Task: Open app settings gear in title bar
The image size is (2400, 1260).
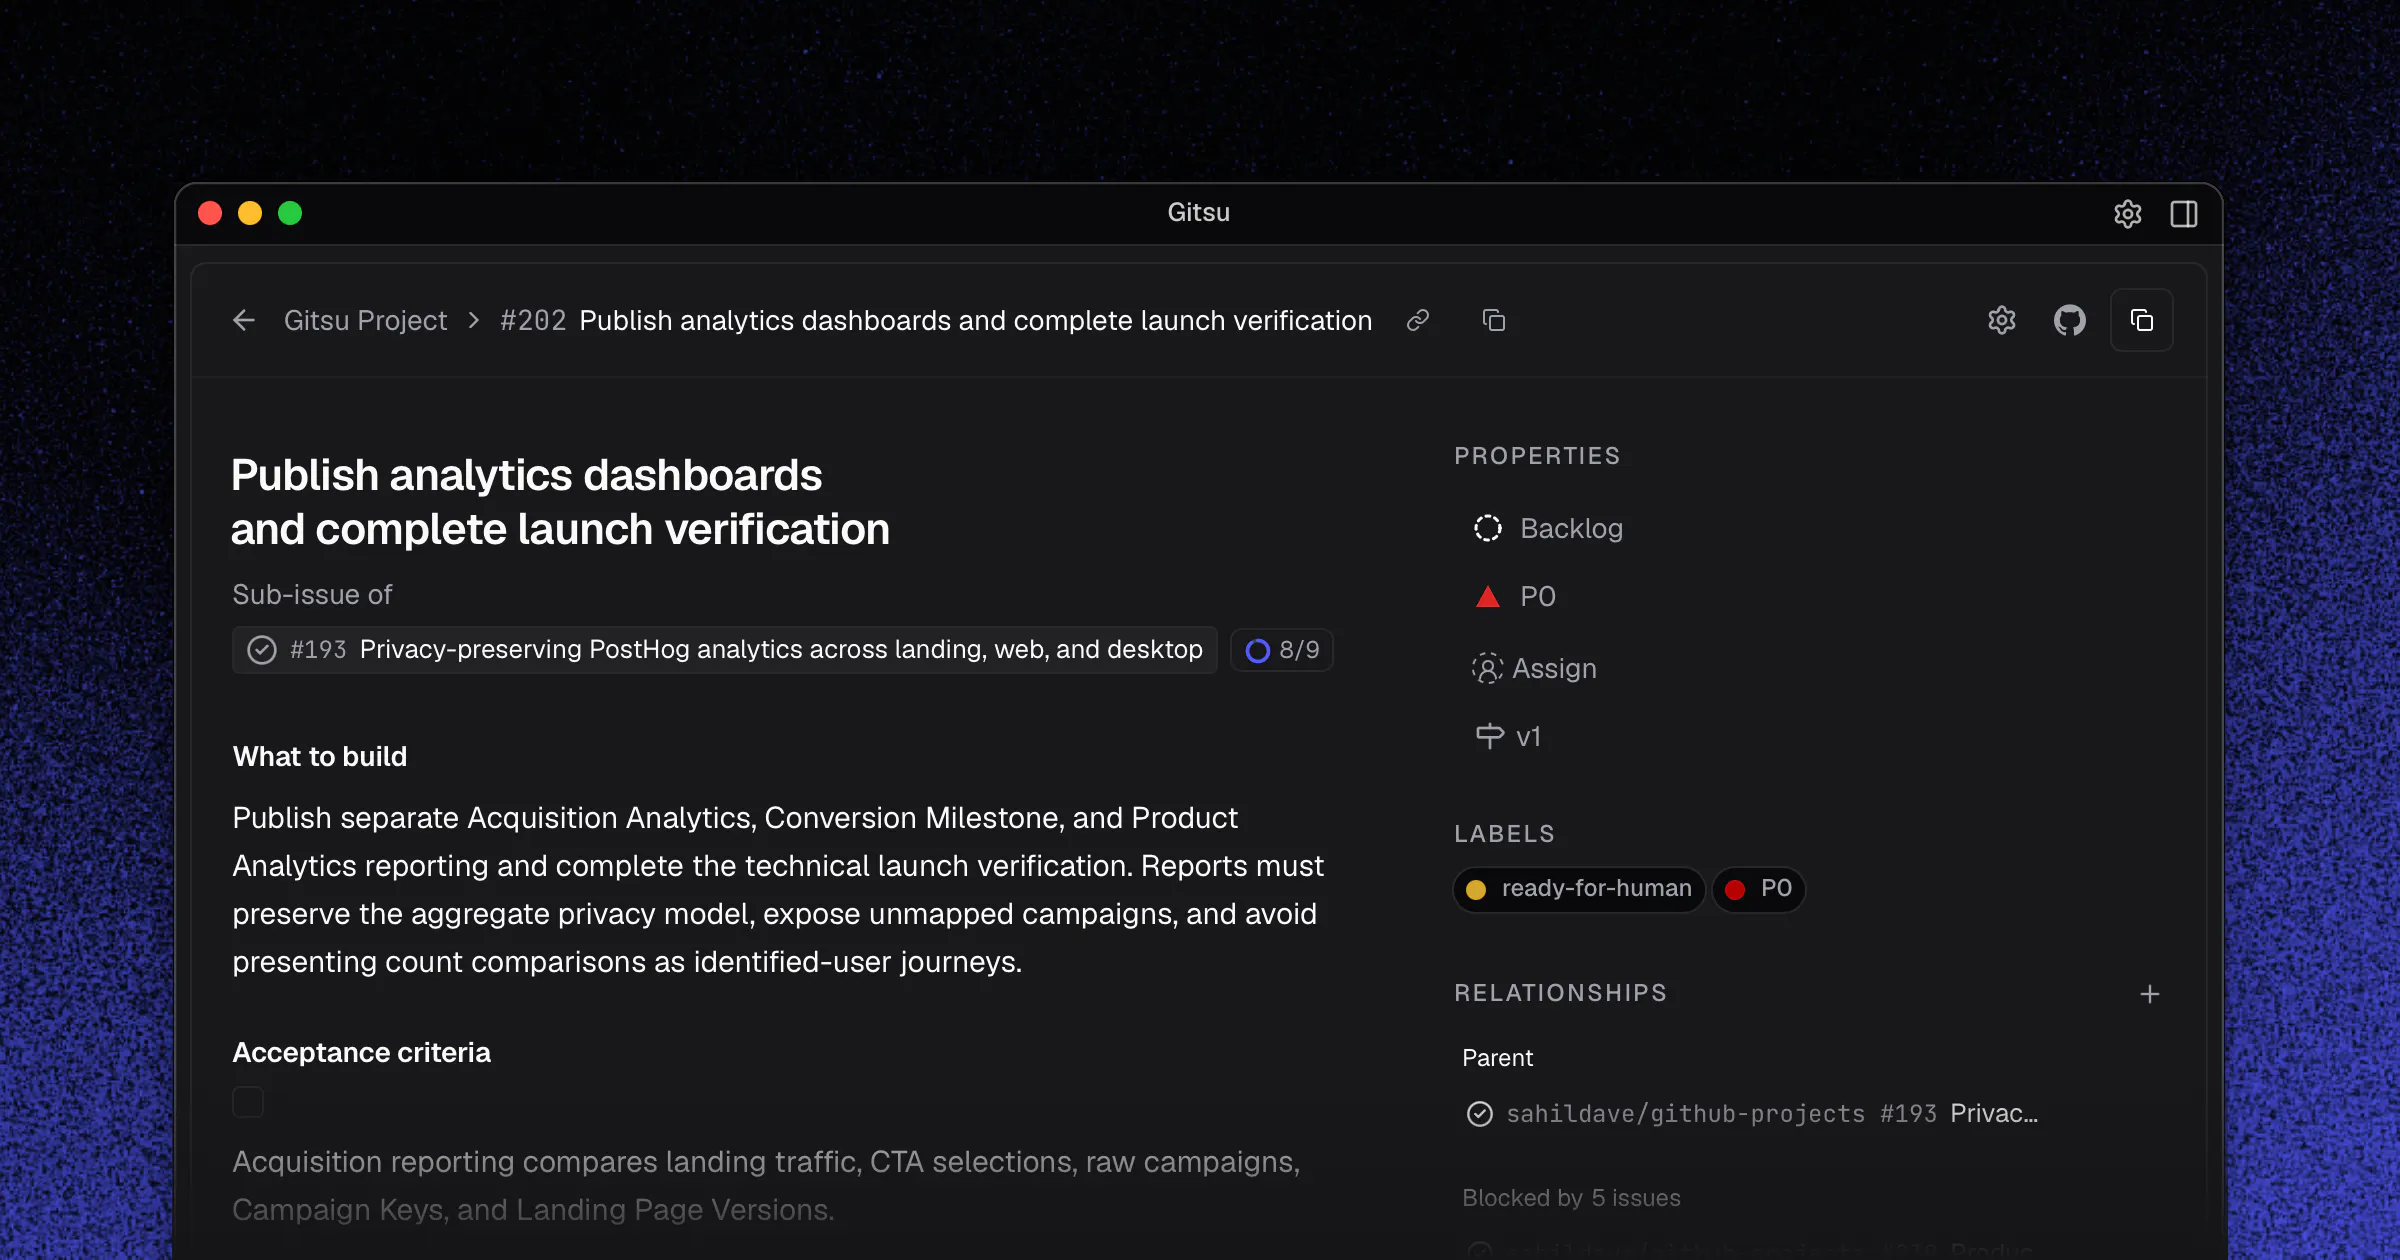Action: (x=2128, y=214)
